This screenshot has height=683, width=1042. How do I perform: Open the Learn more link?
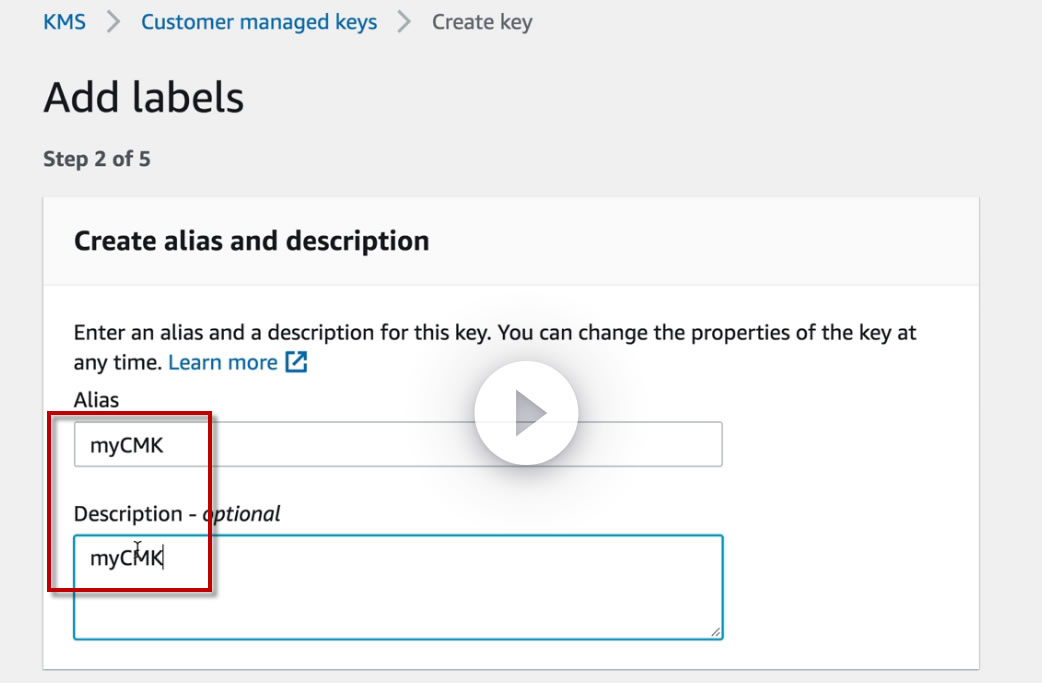(x=222, y=362)
